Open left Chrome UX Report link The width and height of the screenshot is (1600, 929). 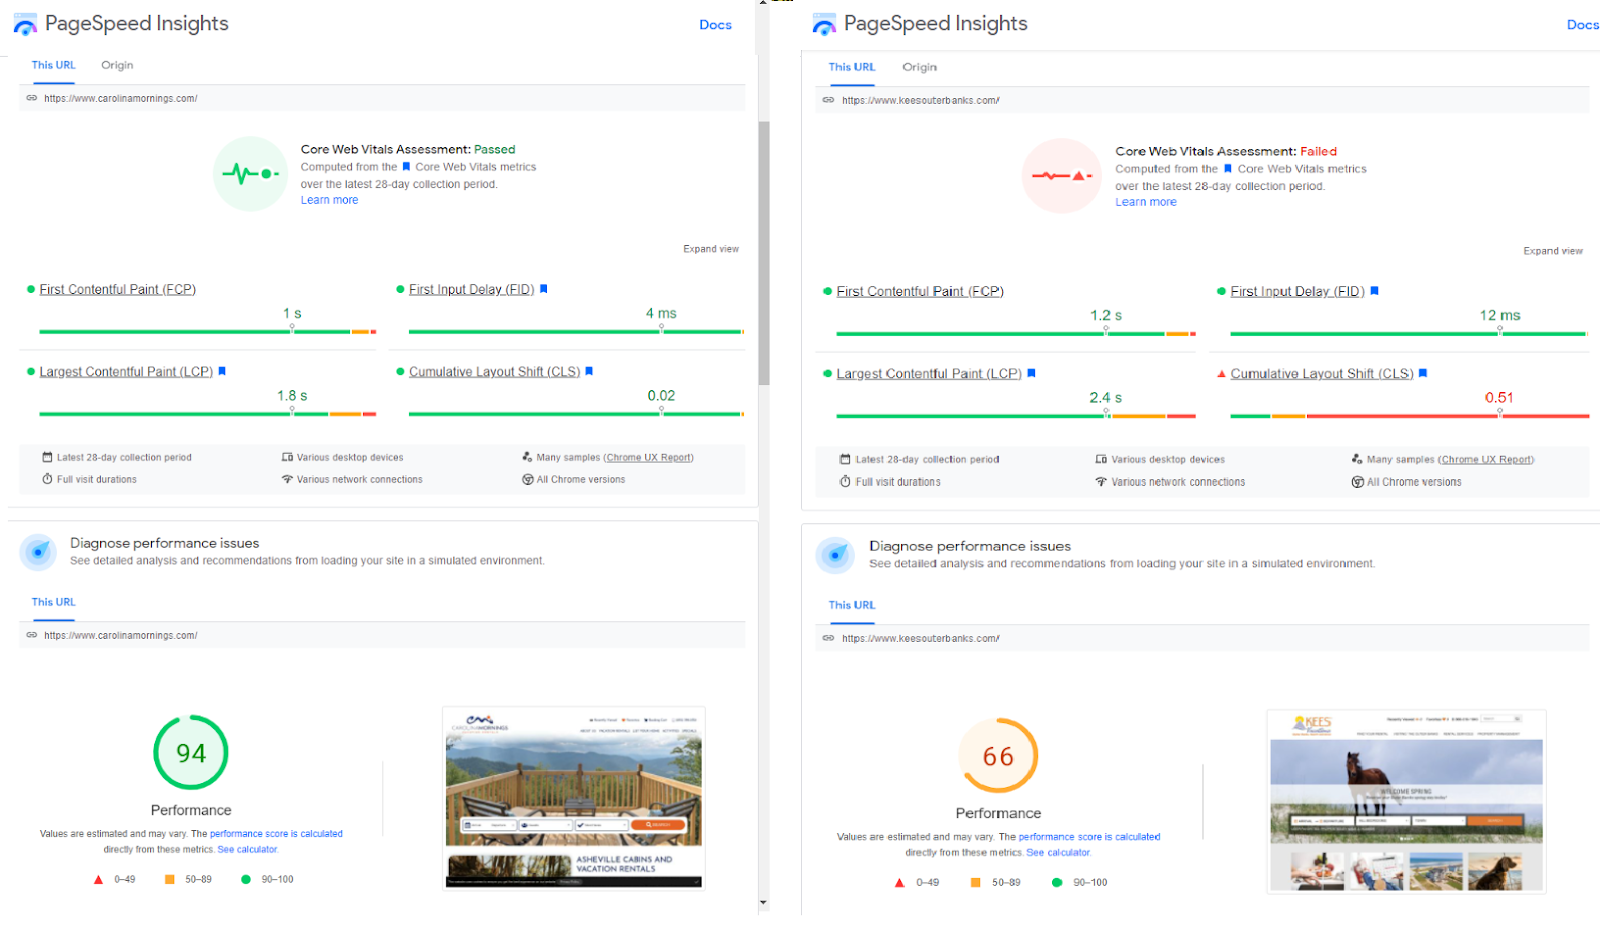[x=648, y=457]
